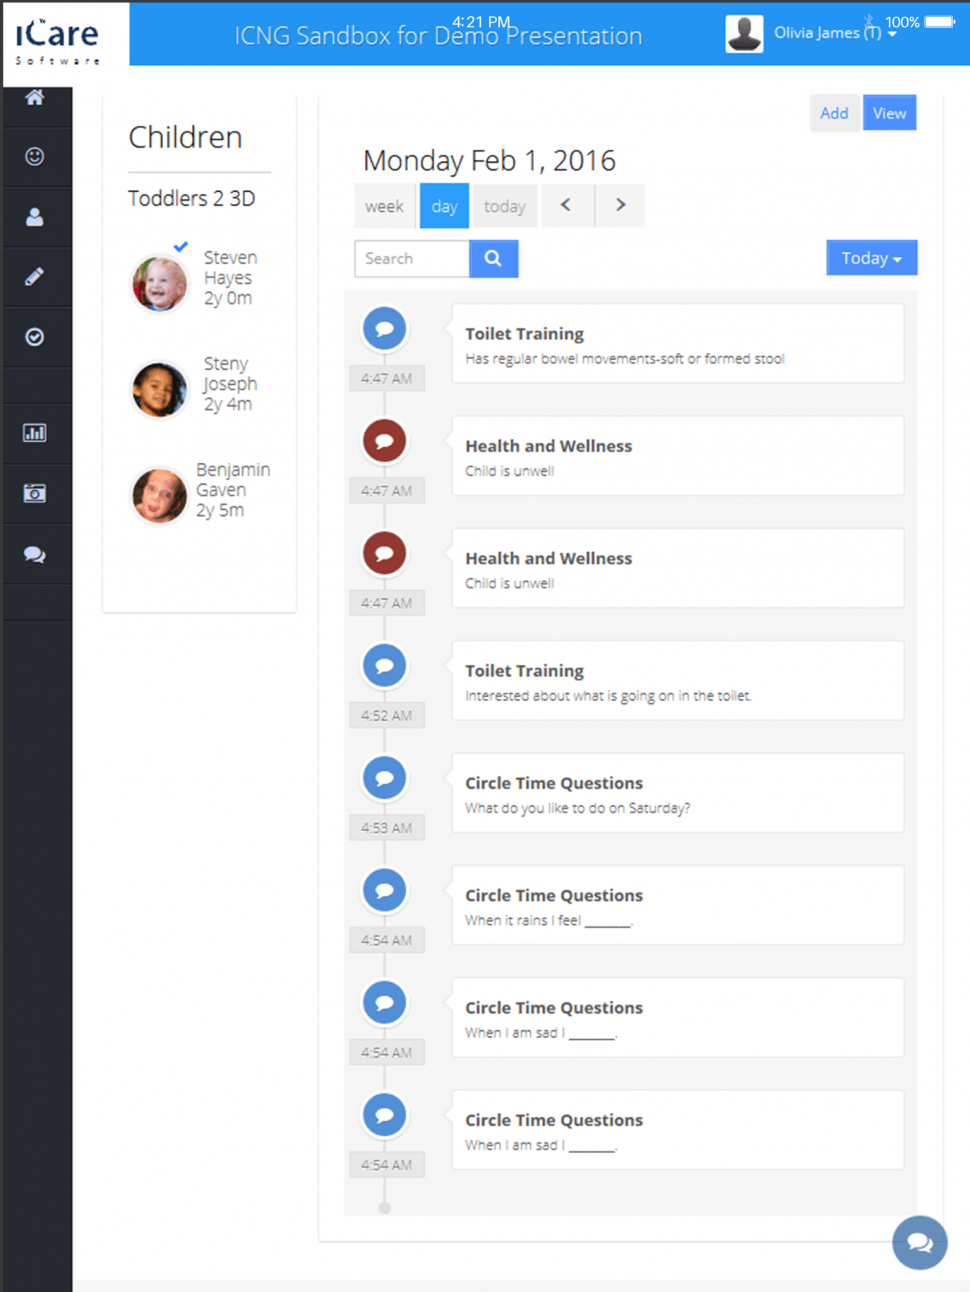Open the Home icon in sidebar

35,97
